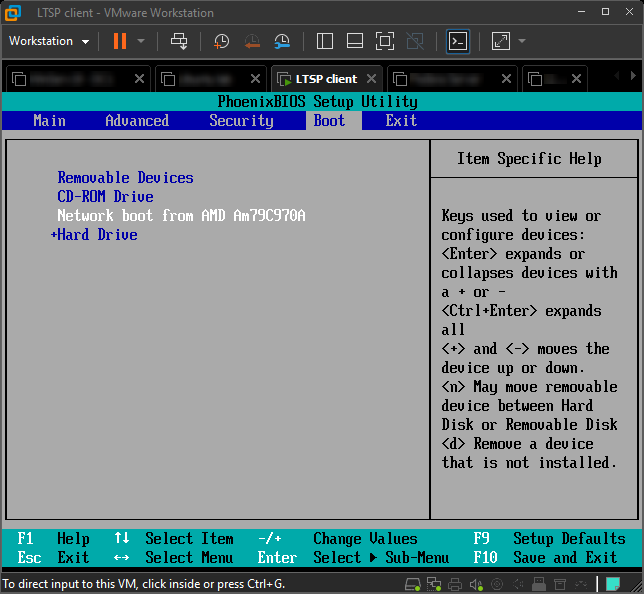Click the stretch guest display icon

point(501,41)
